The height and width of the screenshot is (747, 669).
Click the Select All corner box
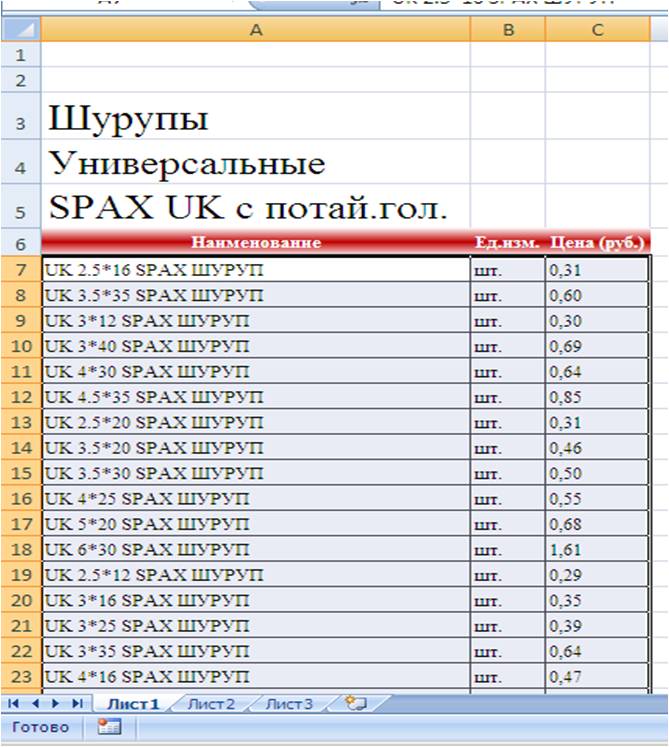(20, 31)
